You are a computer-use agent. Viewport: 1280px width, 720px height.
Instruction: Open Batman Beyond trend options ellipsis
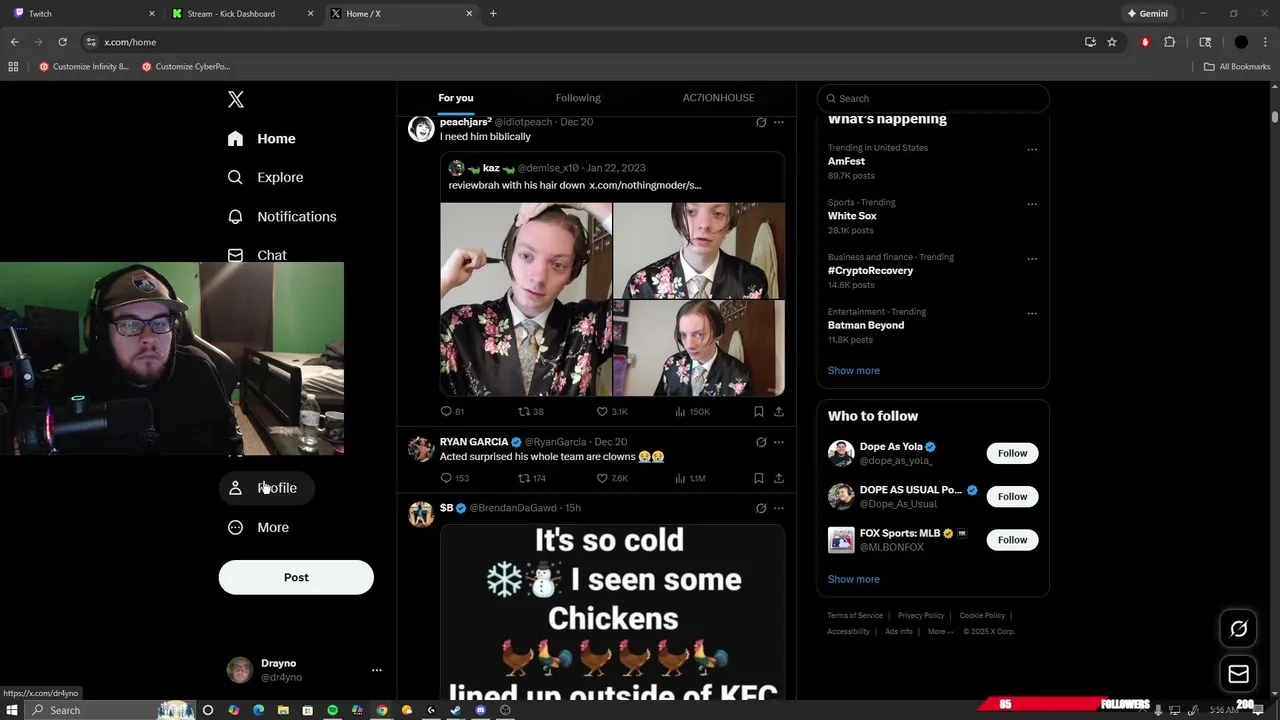click(1032, 314)
